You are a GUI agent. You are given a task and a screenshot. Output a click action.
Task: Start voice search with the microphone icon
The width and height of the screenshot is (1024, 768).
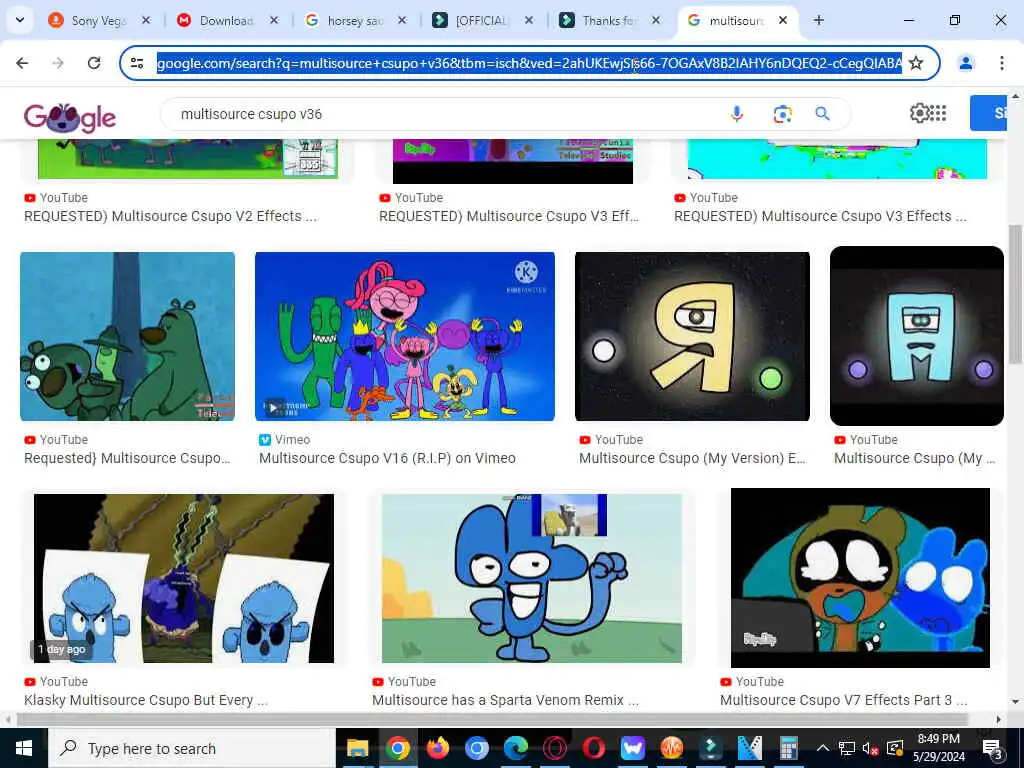(737, 114)
